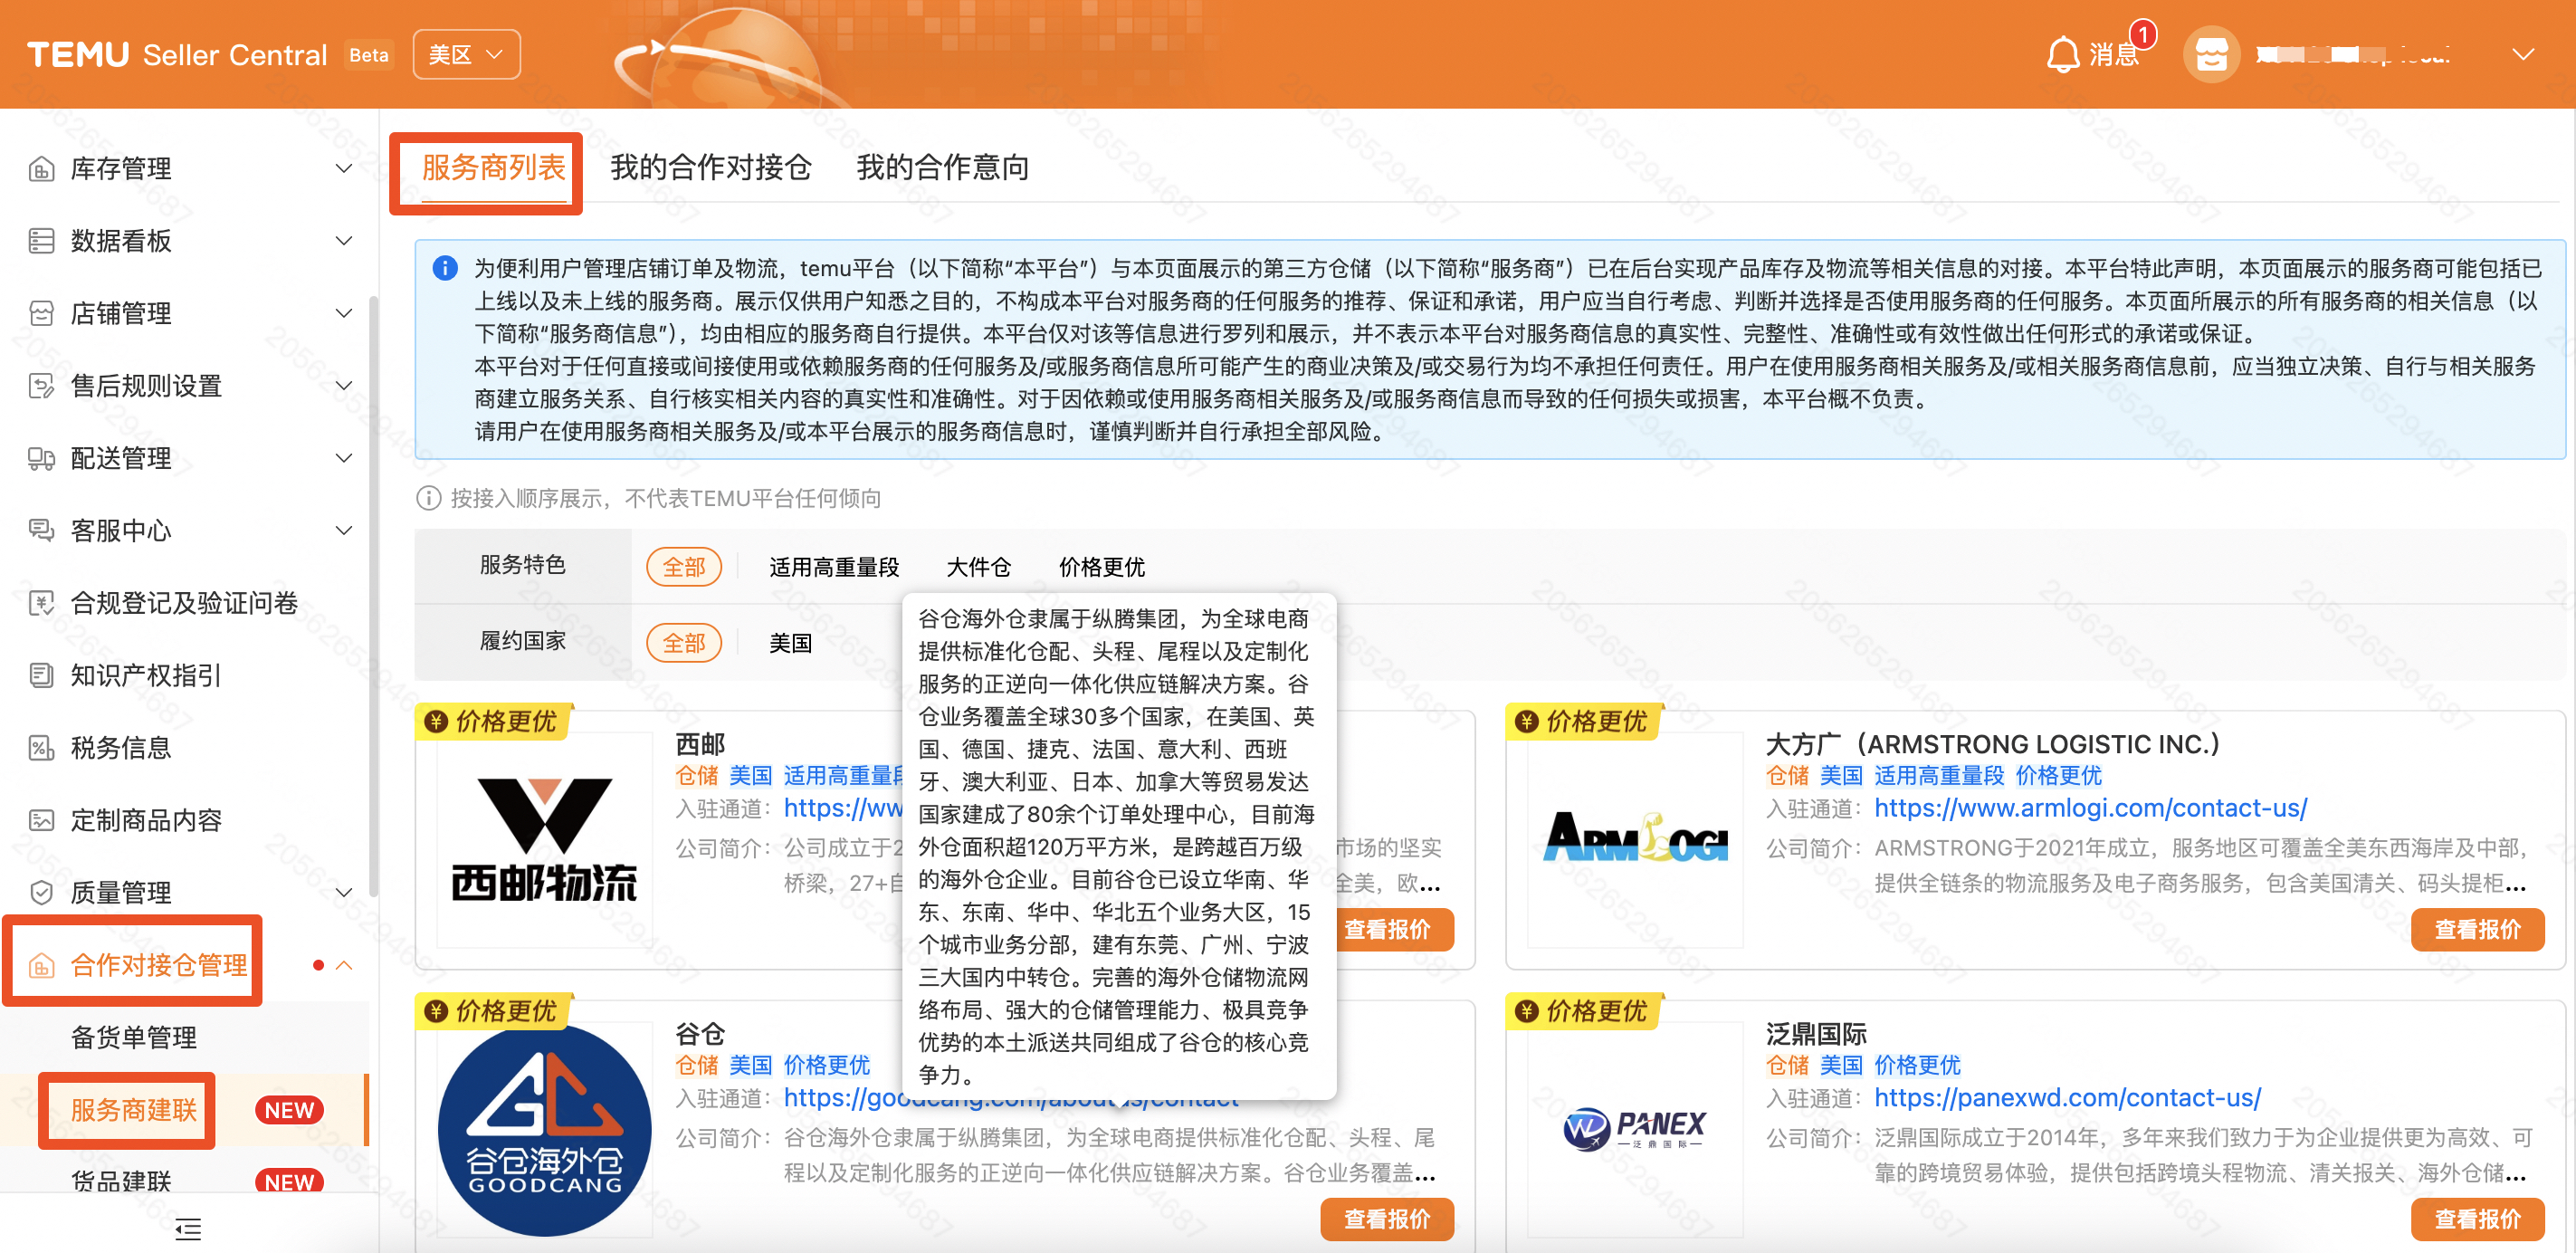Click the 西邮物流 company logo
Screen dimensions: 2576x1253
coord(545,839)
